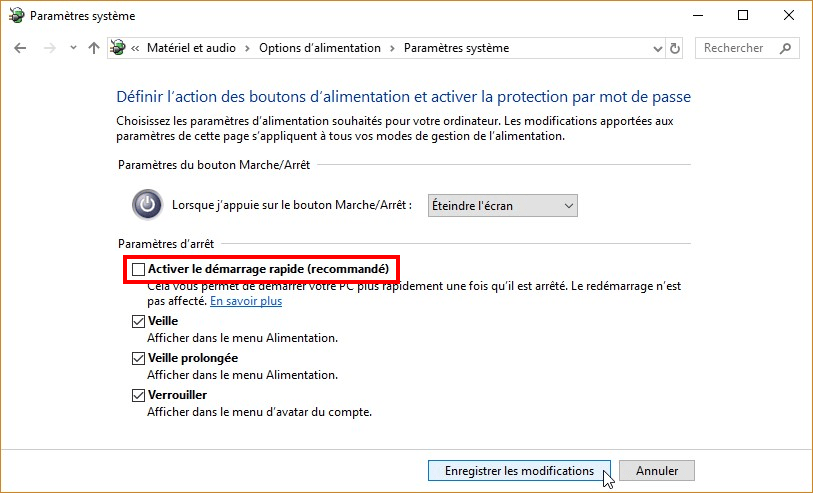Go to Options d'alimentation breadcrumb
813x493 pixels.
coord(320,48)
